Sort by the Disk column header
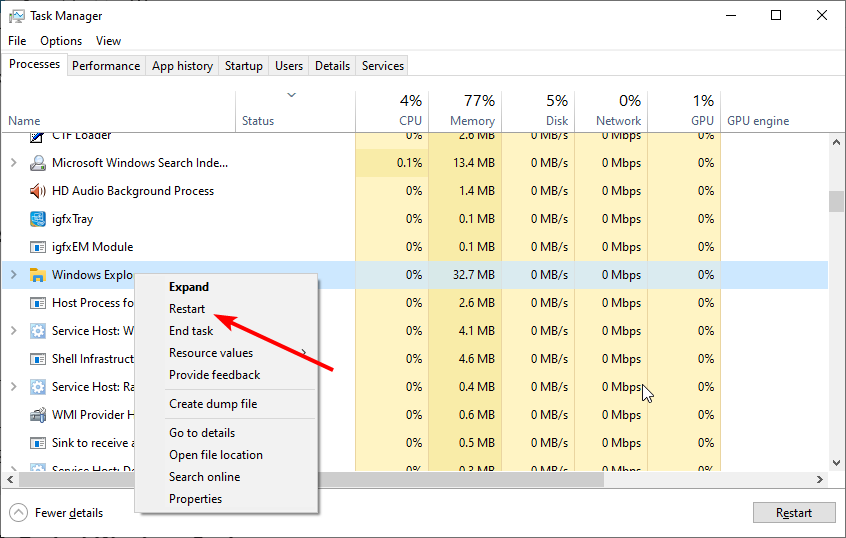The width and height of the screenshot is (846, 538). 557,121
